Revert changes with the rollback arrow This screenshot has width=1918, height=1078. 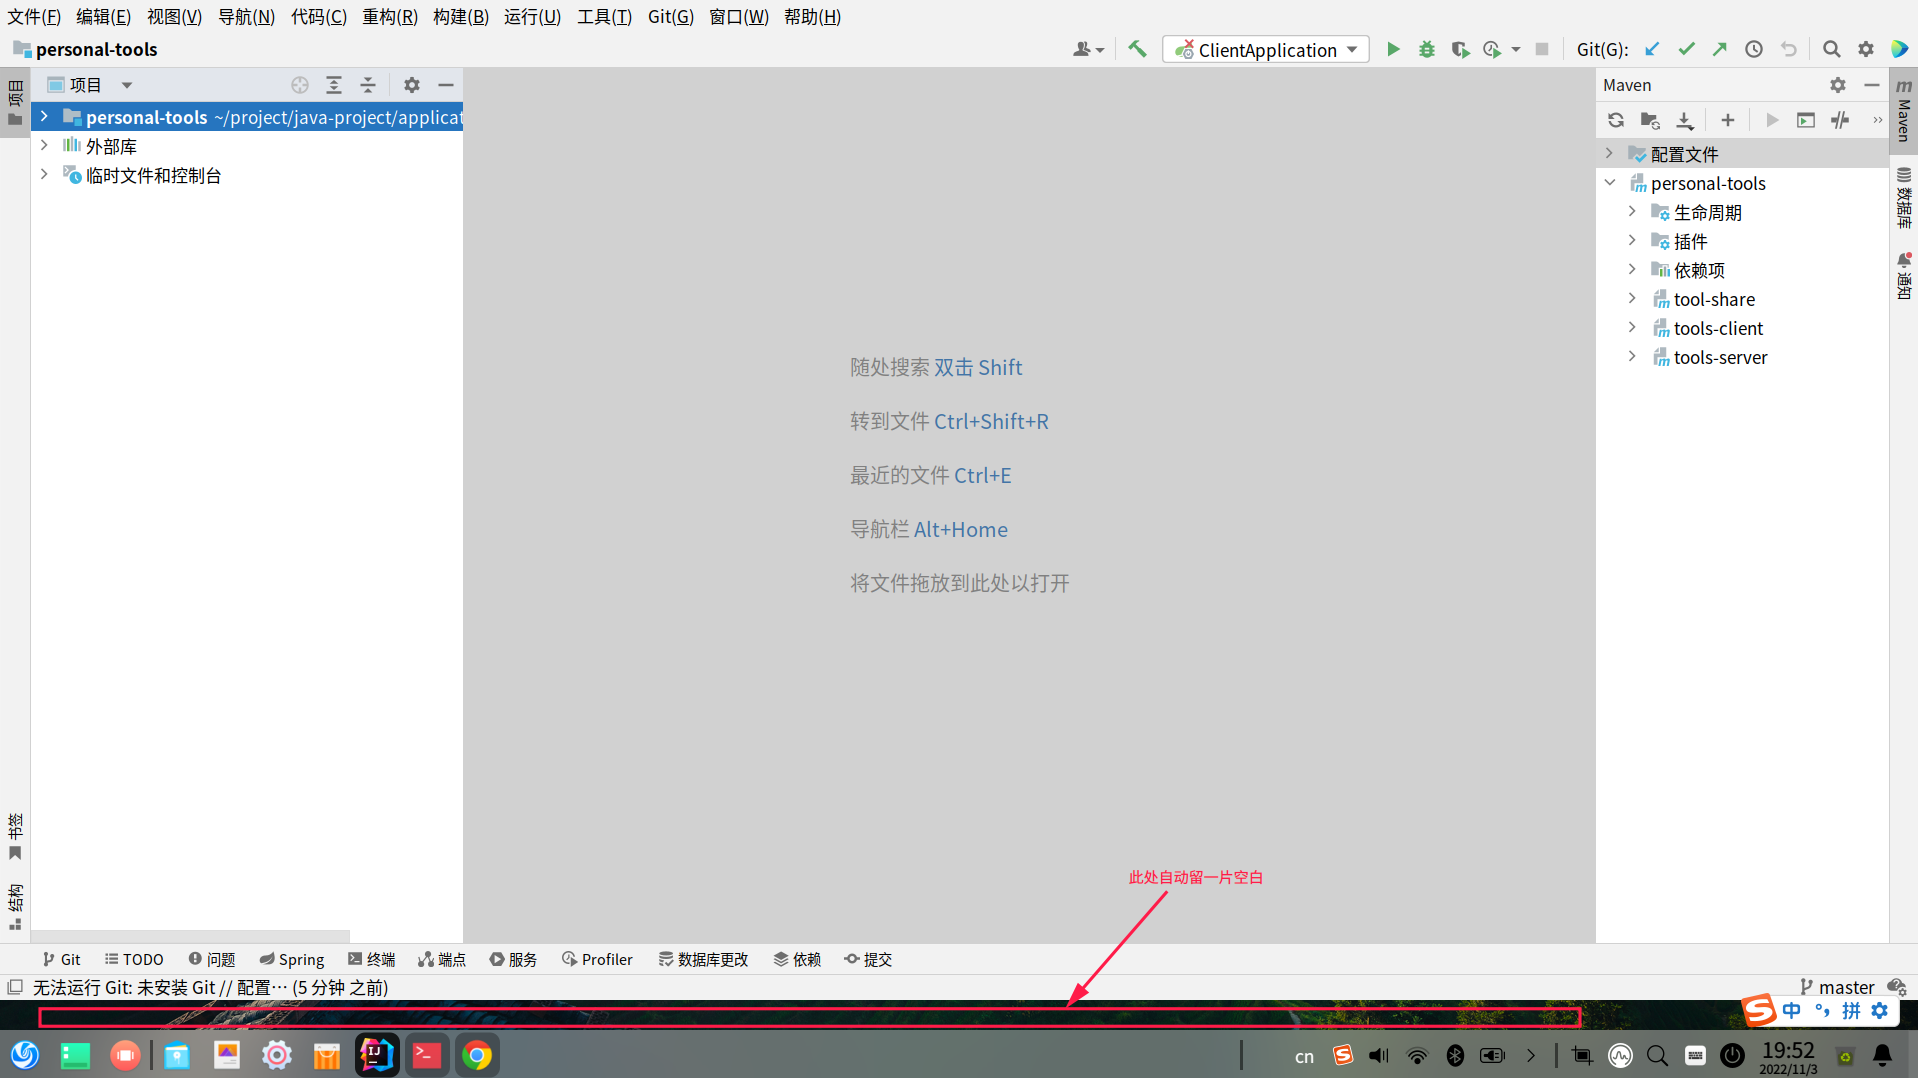[x=1788, y=49]
